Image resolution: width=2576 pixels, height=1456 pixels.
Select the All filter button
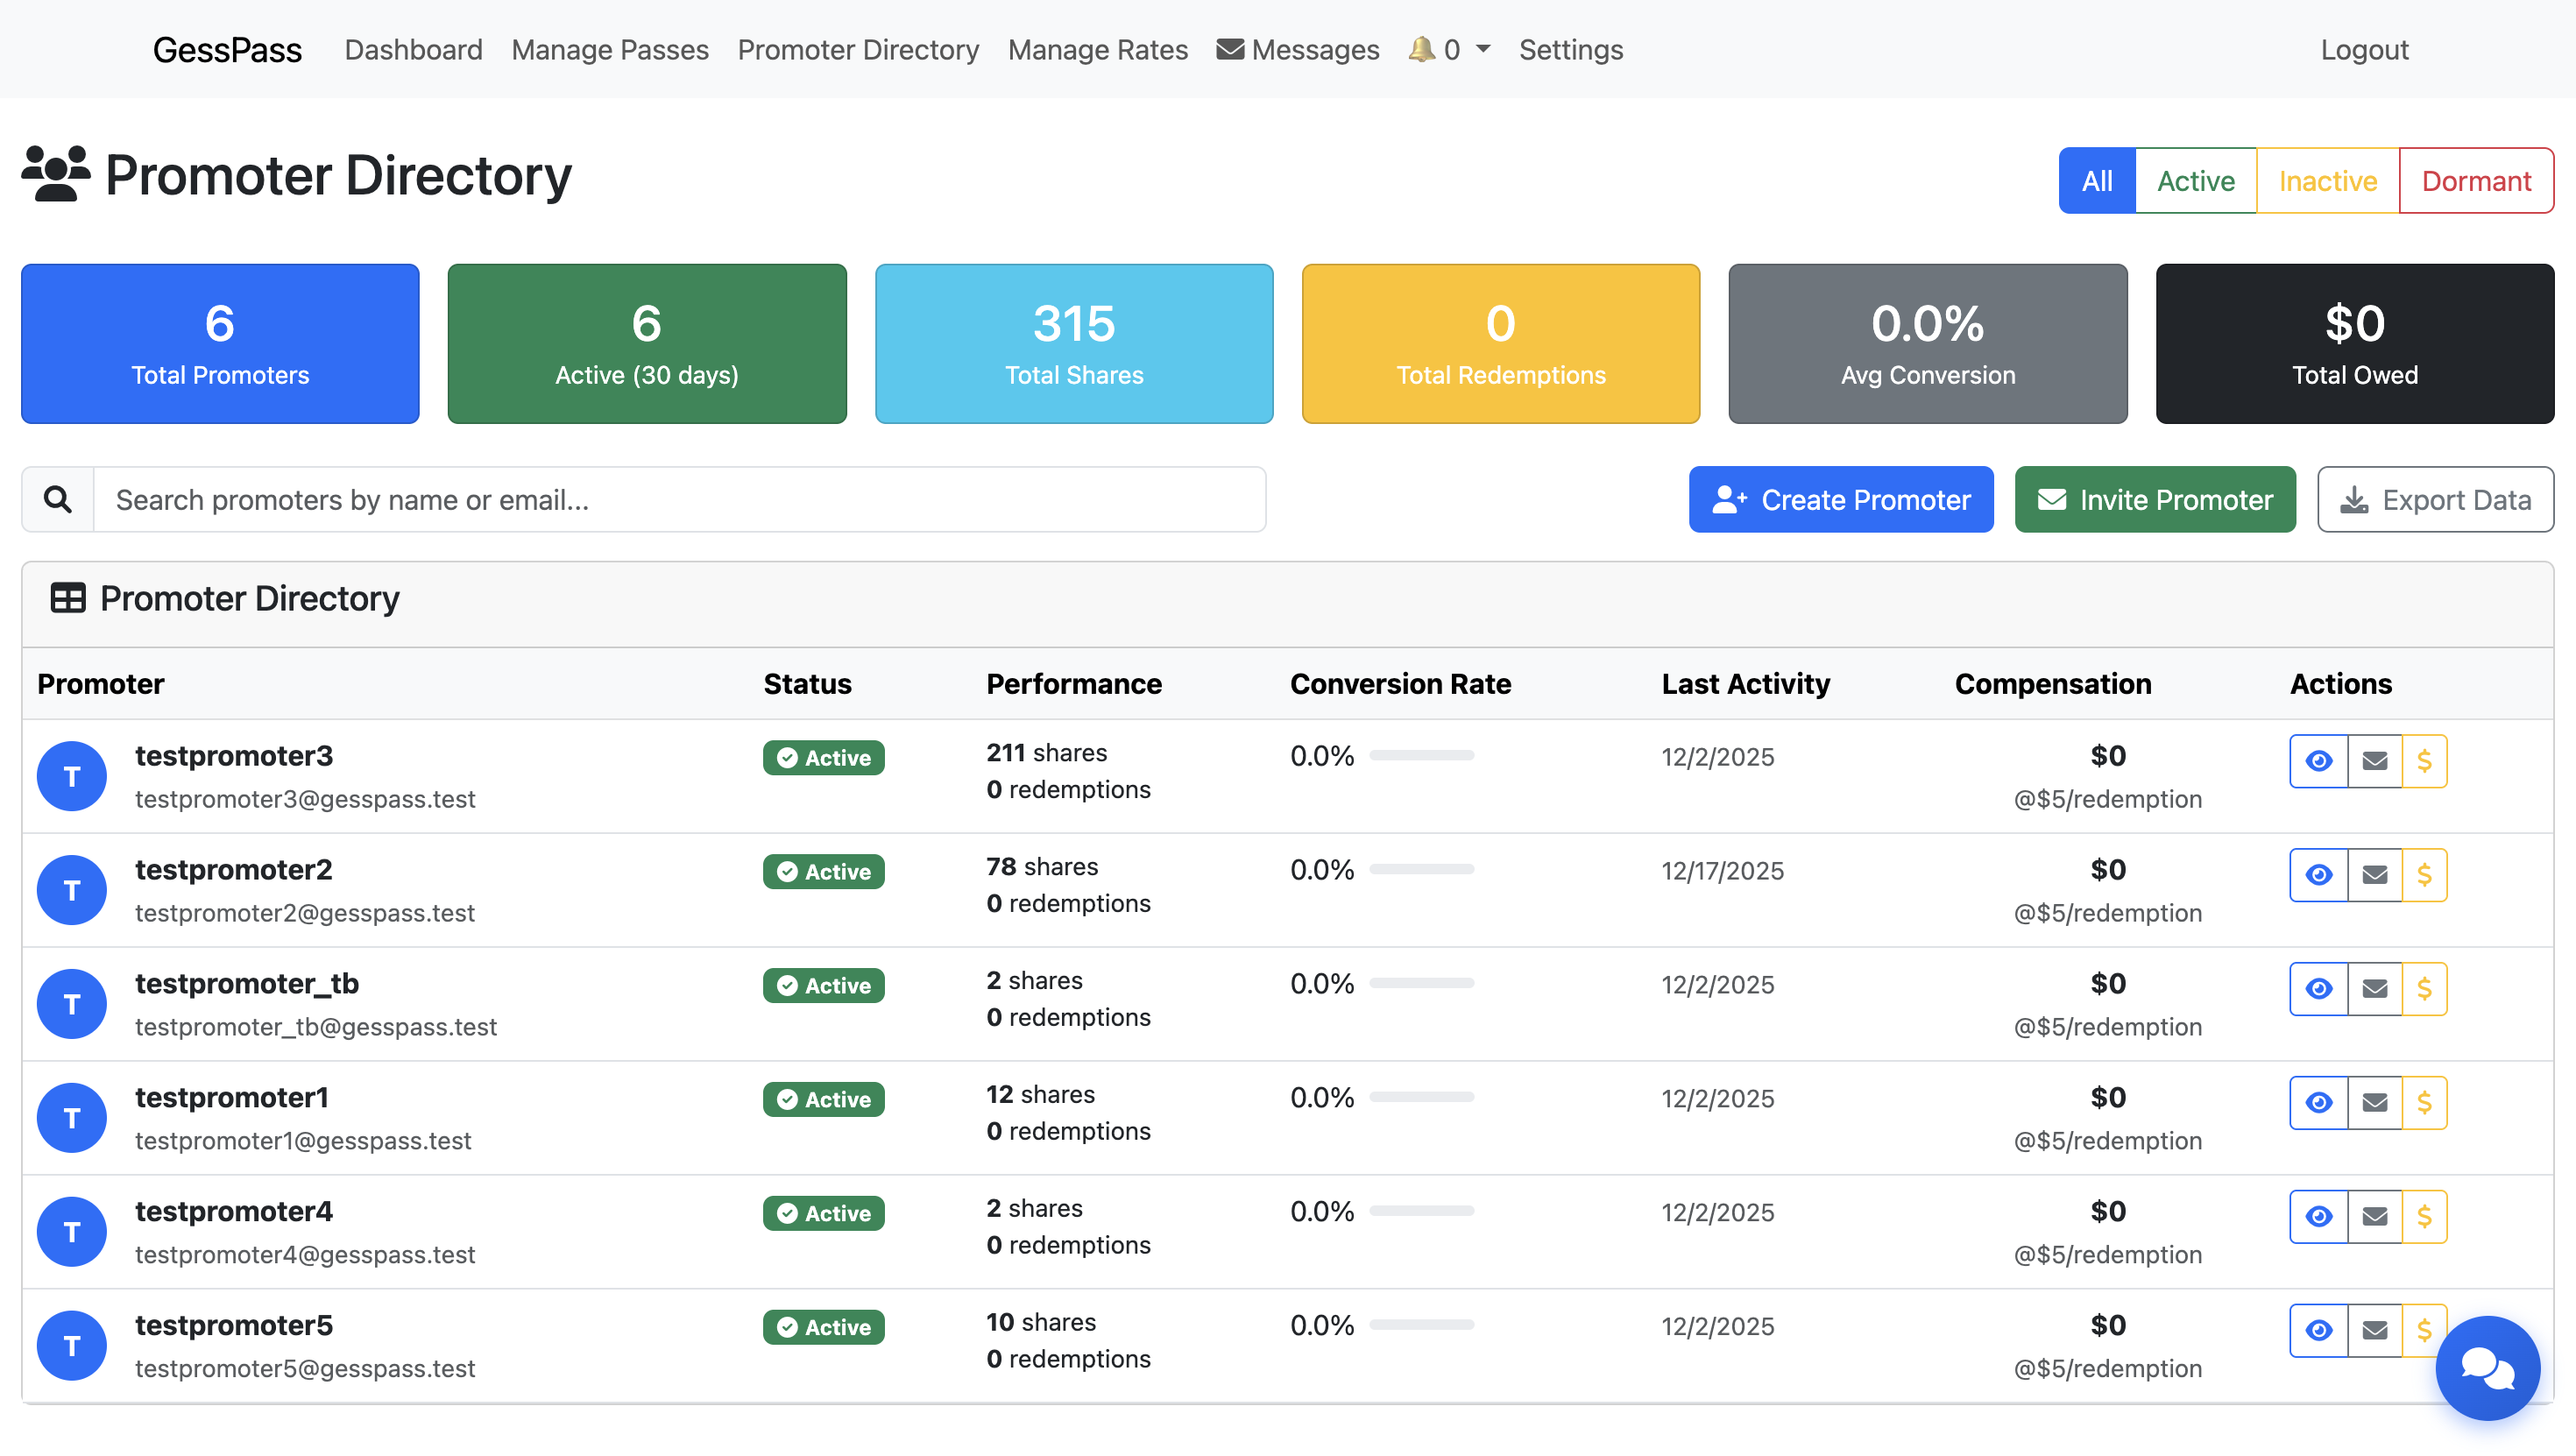[2096, 181]
